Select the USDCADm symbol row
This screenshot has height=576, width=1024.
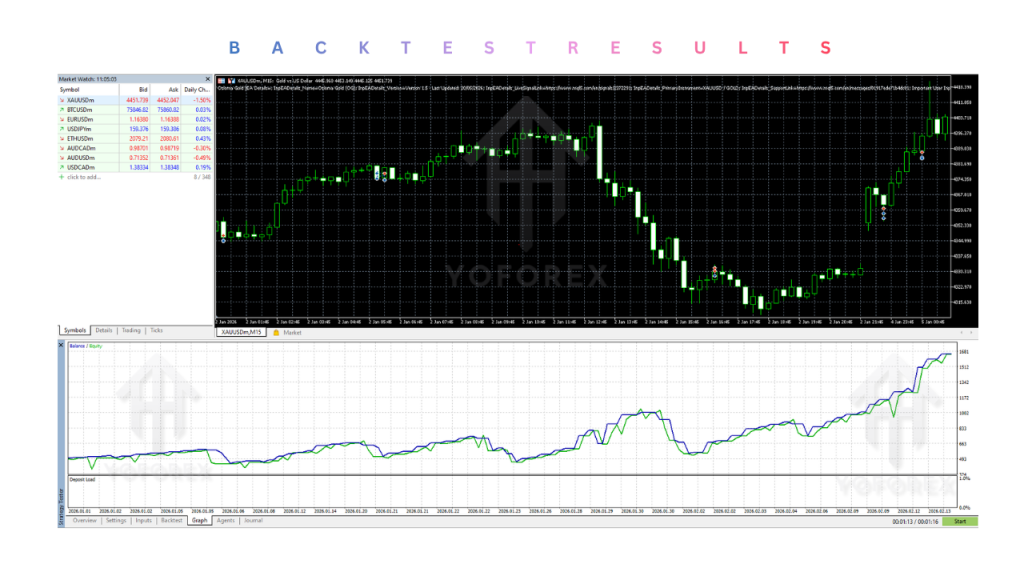coord(135,167)
